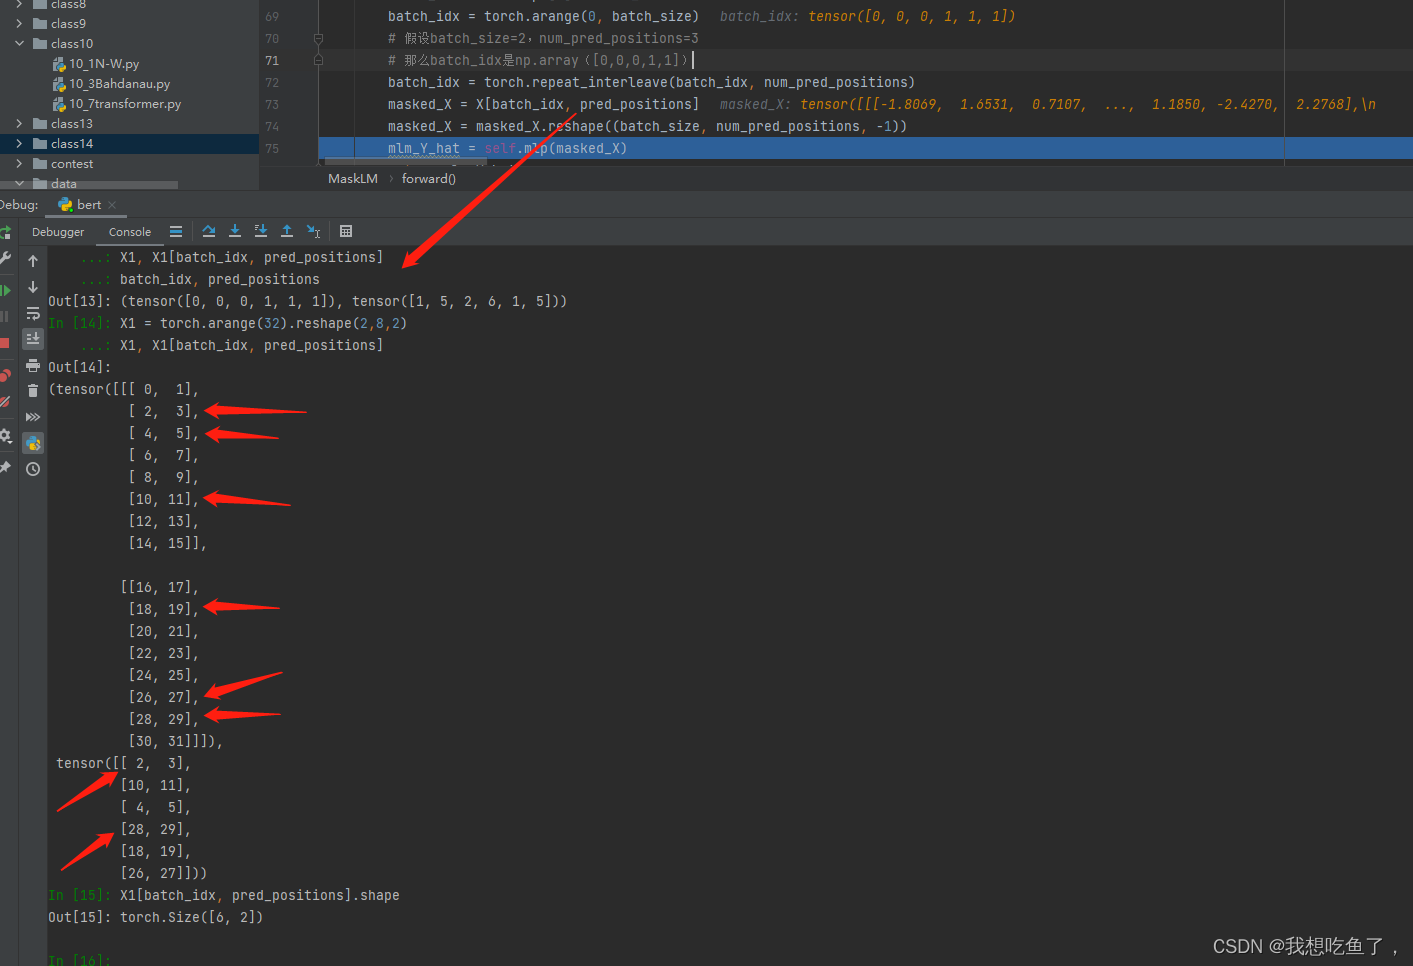The height and width of the screenshot is (966, 1413).
Task: Select the class13 folder row
Action: [129, 123]
